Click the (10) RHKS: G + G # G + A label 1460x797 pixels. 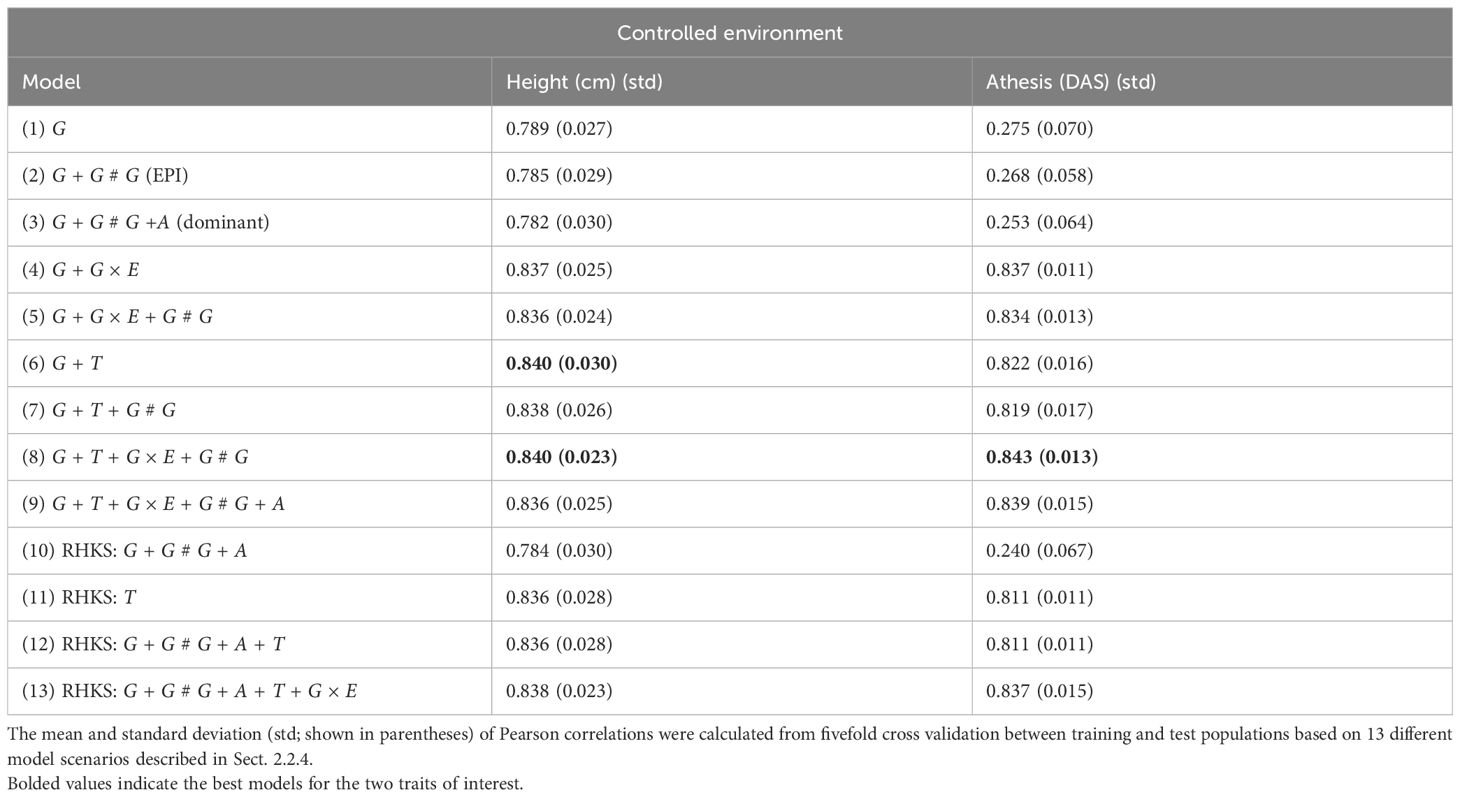[134, 551]
